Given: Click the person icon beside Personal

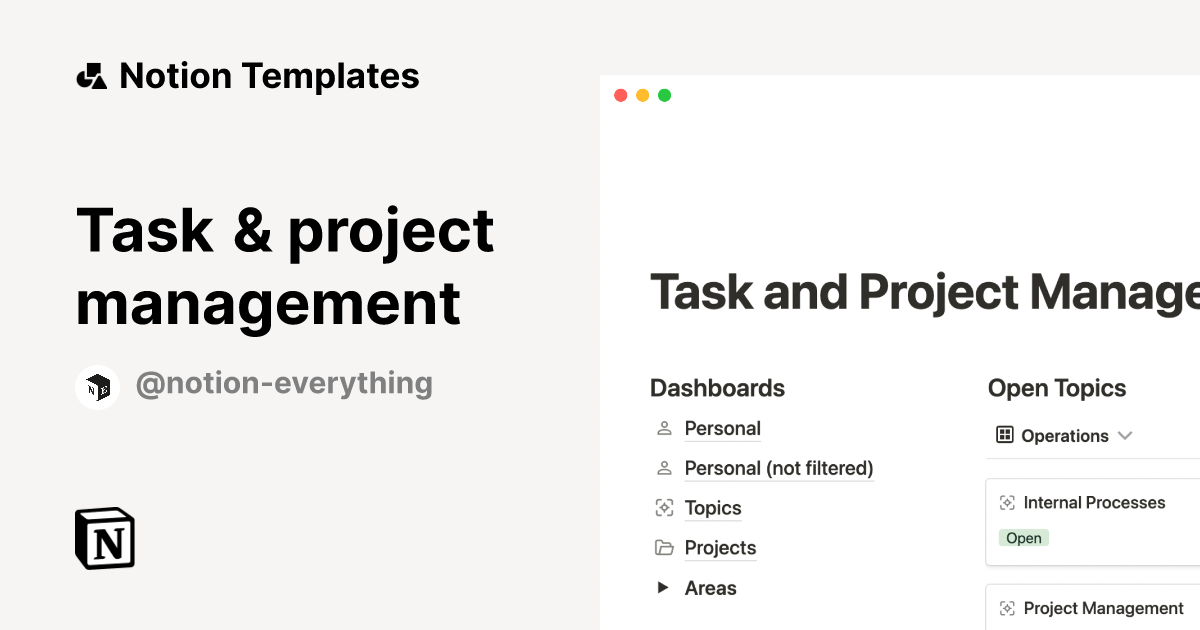Looking at the screenshot, I should point(664,428).
